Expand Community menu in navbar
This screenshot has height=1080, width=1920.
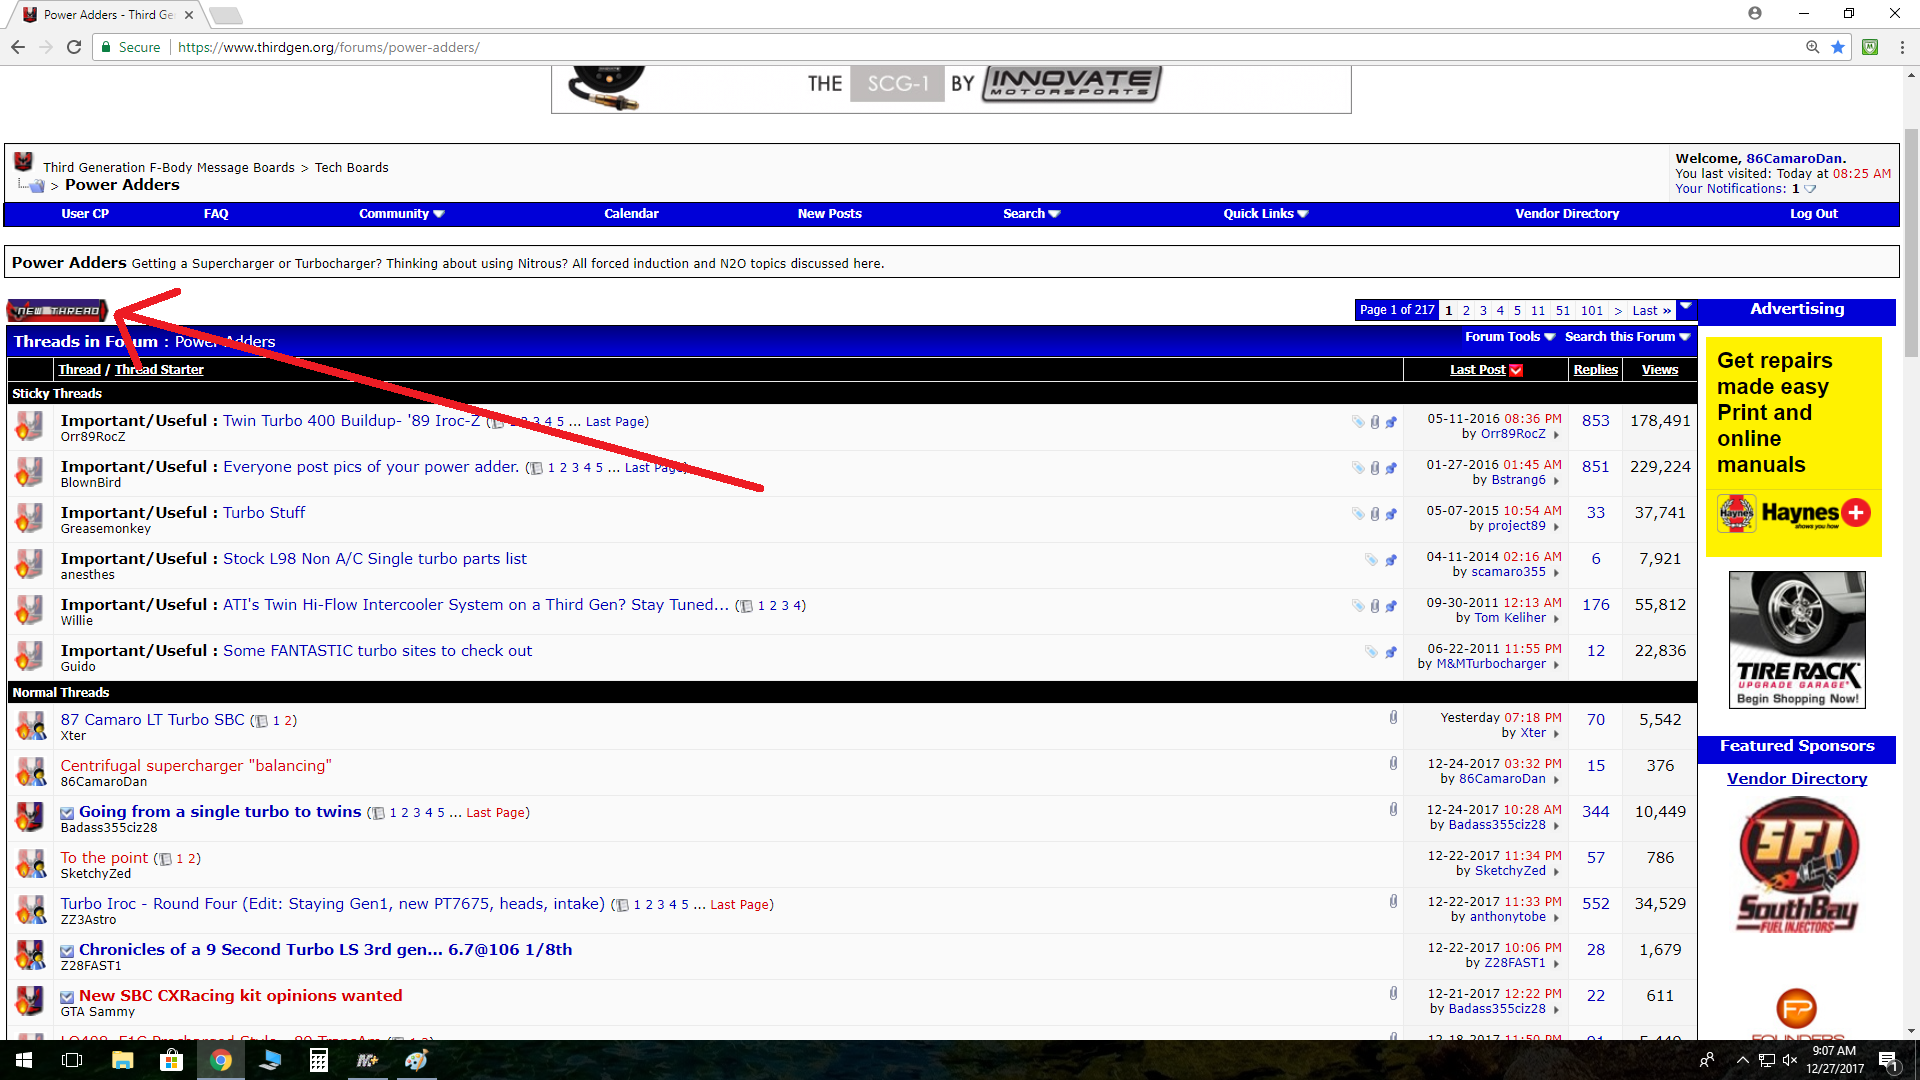[x=401, y=214]
